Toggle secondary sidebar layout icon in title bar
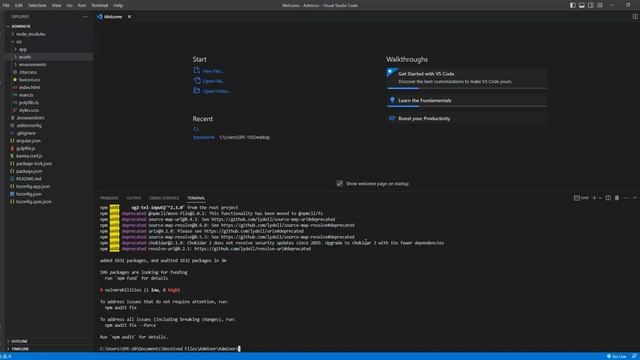The image size is (640, 360). point(591,5)
